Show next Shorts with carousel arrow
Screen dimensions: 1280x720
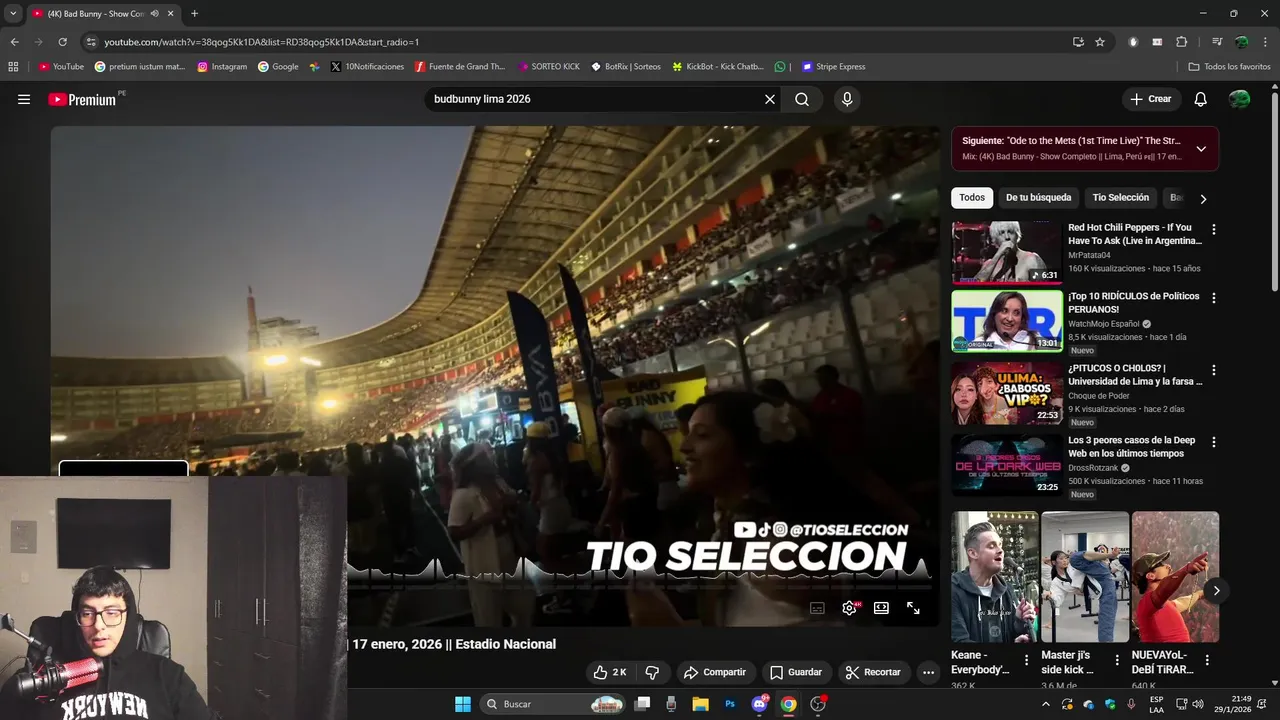[x=1216, y=591]
